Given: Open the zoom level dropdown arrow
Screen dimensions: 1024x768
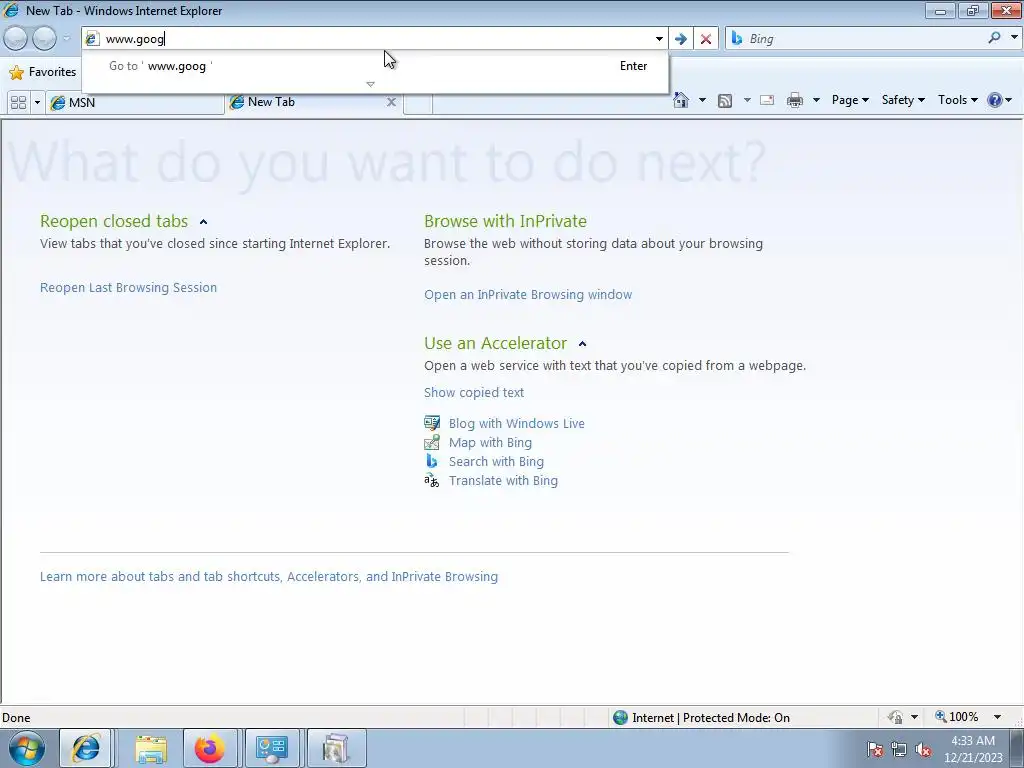Looking at the screenshot, I should pos(997,717).
